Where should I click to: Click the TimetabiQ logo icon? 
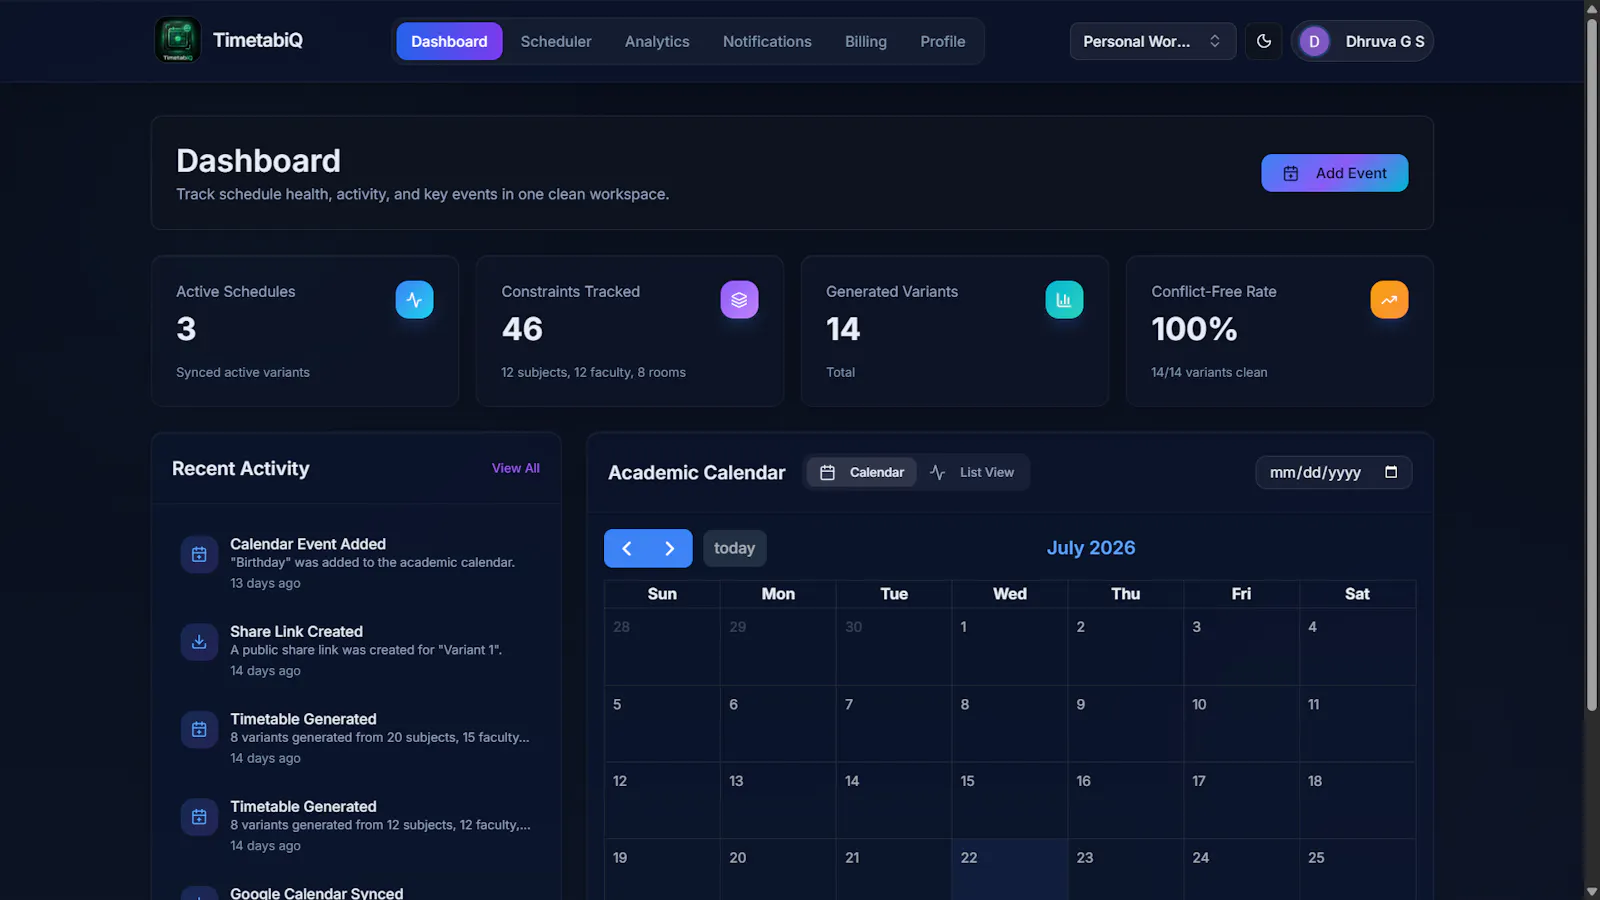pos(178,40)
